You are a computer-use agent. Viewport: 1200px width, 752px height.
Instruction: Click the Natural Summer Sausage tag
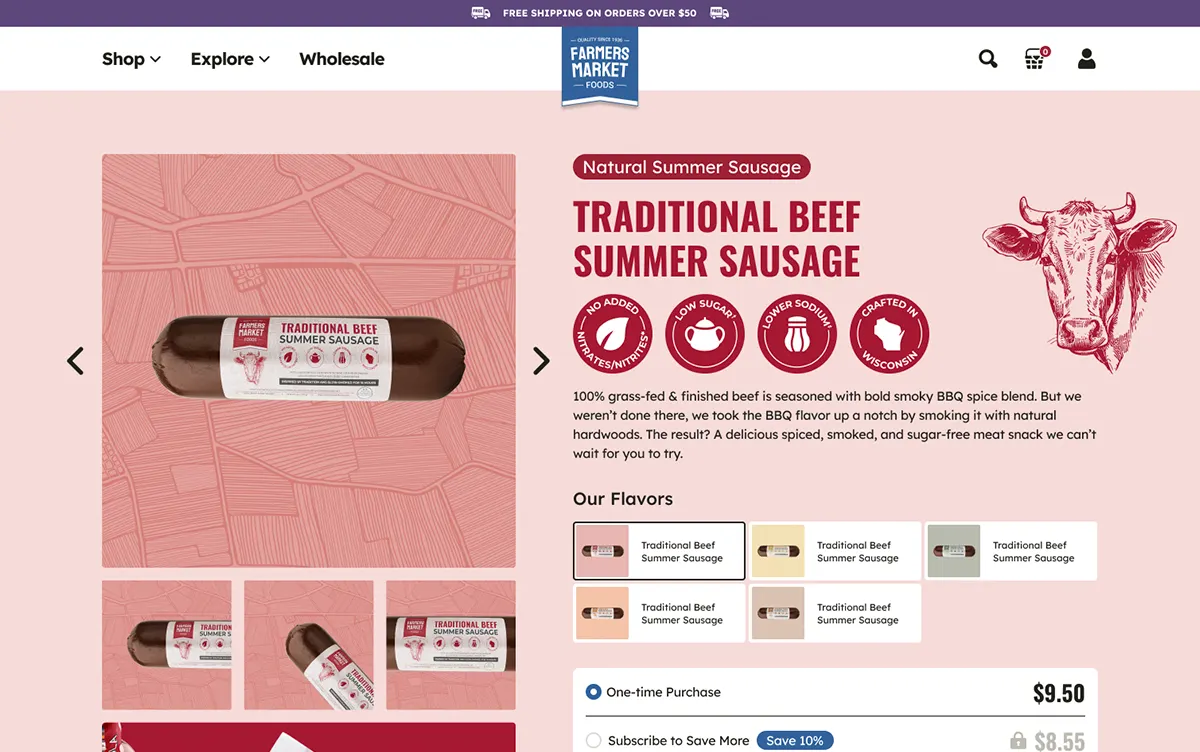[x=692, y=167]
